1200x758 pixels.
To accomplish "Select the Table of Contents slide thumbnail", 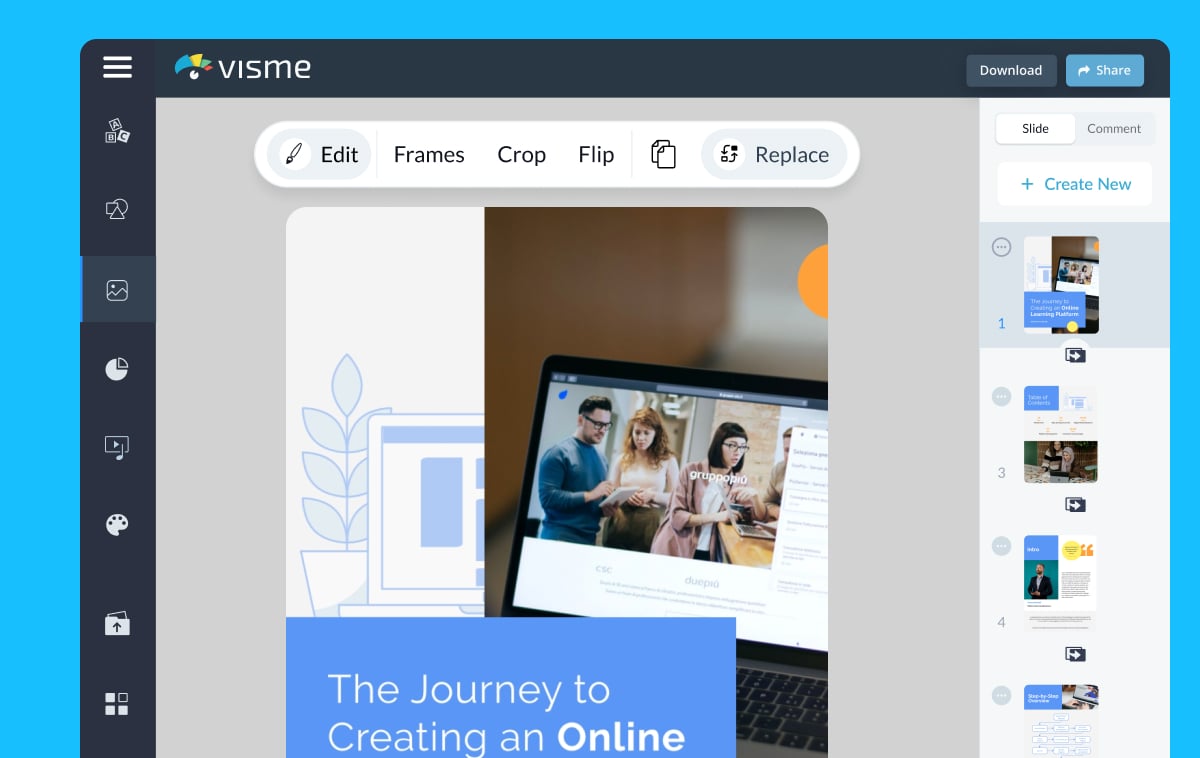I will coord(1061,434).
